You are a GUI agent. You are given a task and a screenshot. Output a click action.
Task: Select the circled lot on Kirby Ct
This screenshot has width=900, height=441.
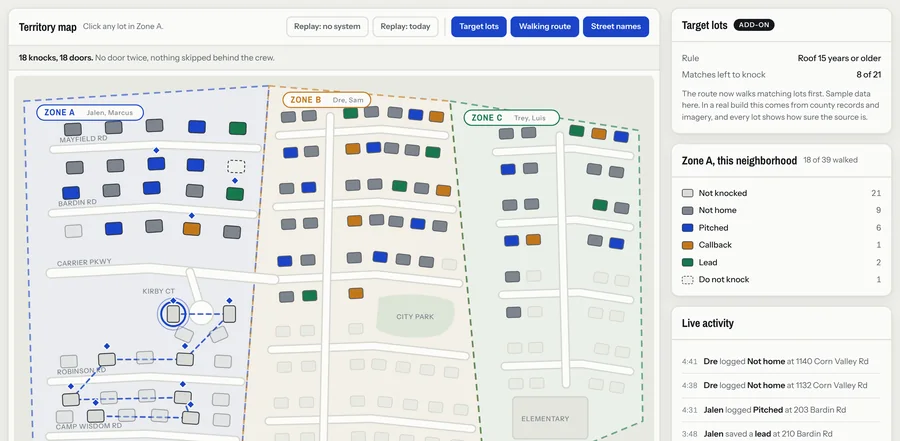(173, 314)
